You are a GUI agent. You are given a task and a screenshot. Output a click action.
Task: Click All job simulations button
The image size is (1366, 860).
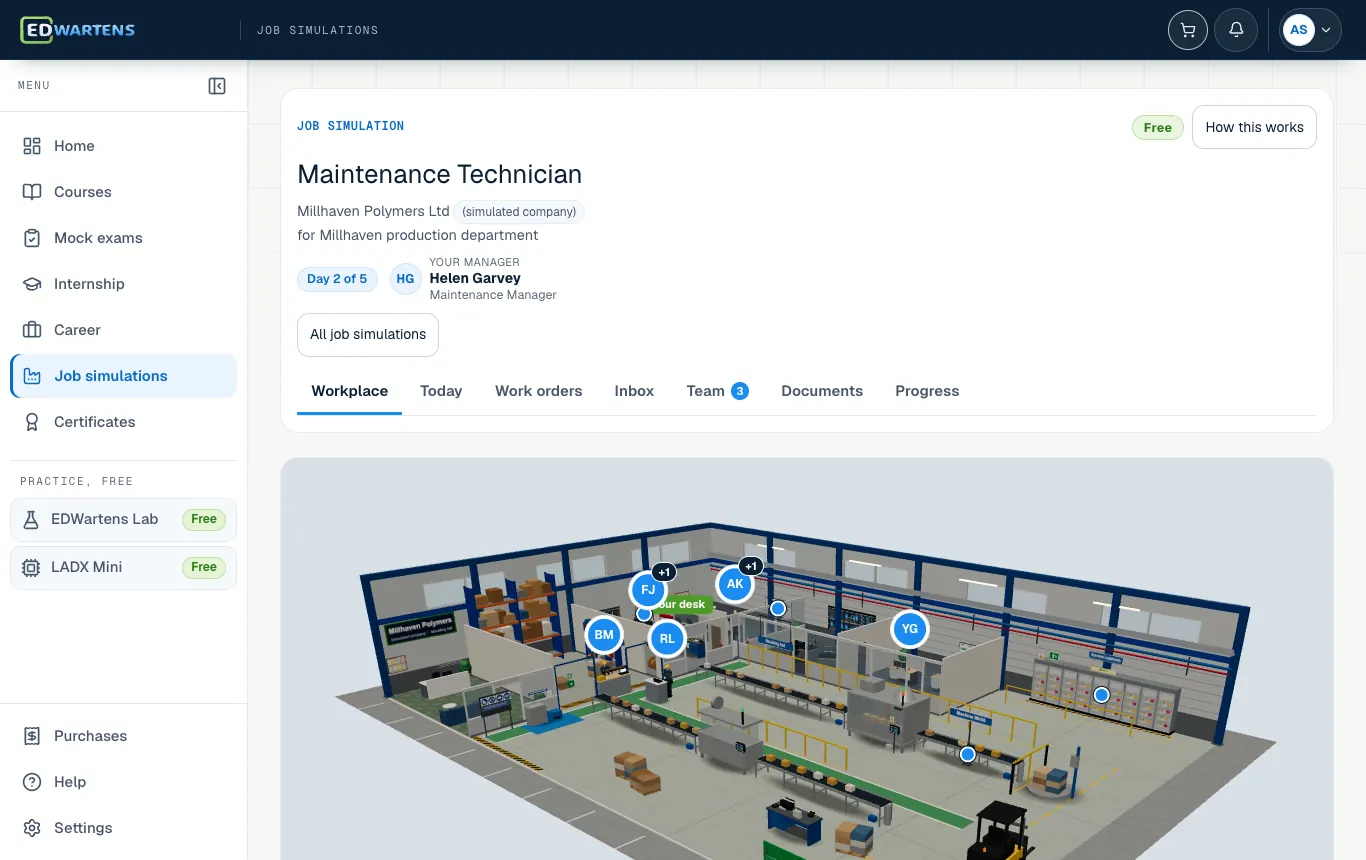[x=368, y=335]
